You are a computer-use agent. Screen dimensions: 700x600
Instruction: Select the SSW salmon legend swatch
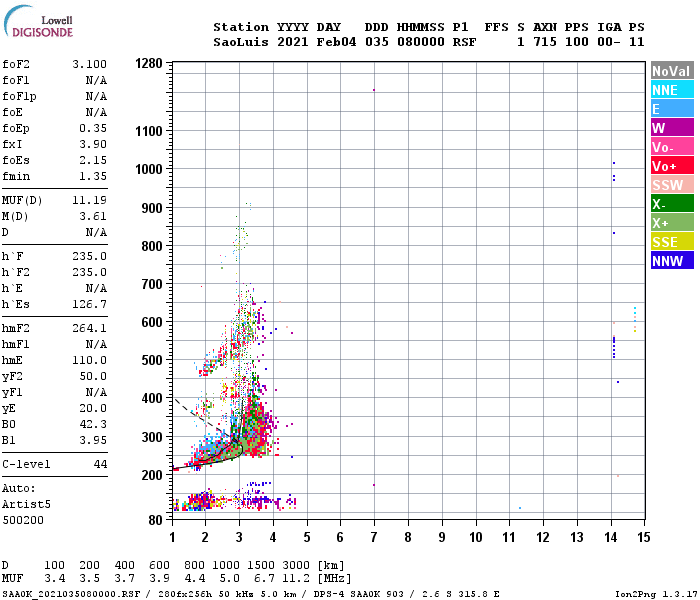672,185
